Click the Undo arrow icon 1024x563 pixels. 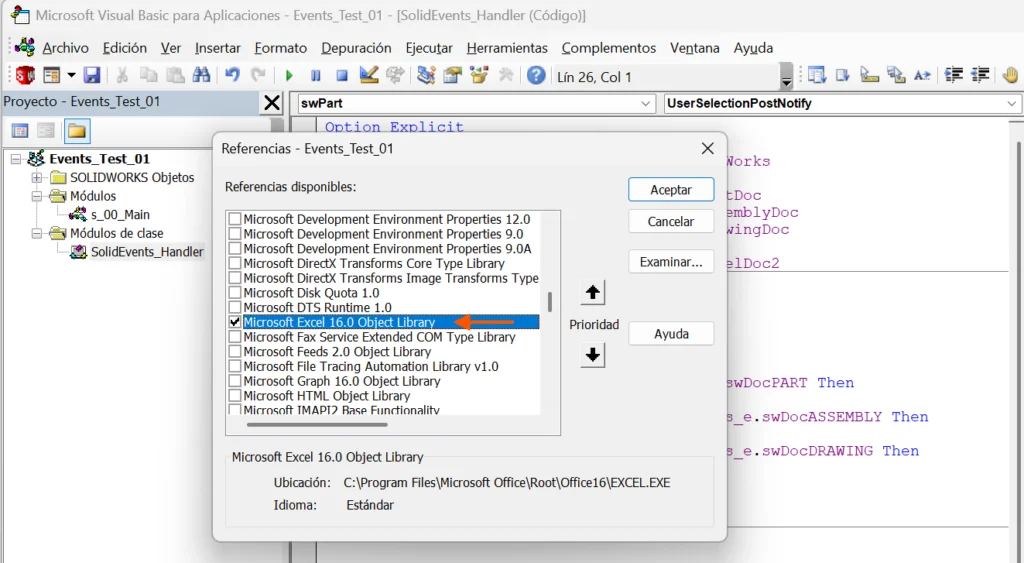[232, 76]
